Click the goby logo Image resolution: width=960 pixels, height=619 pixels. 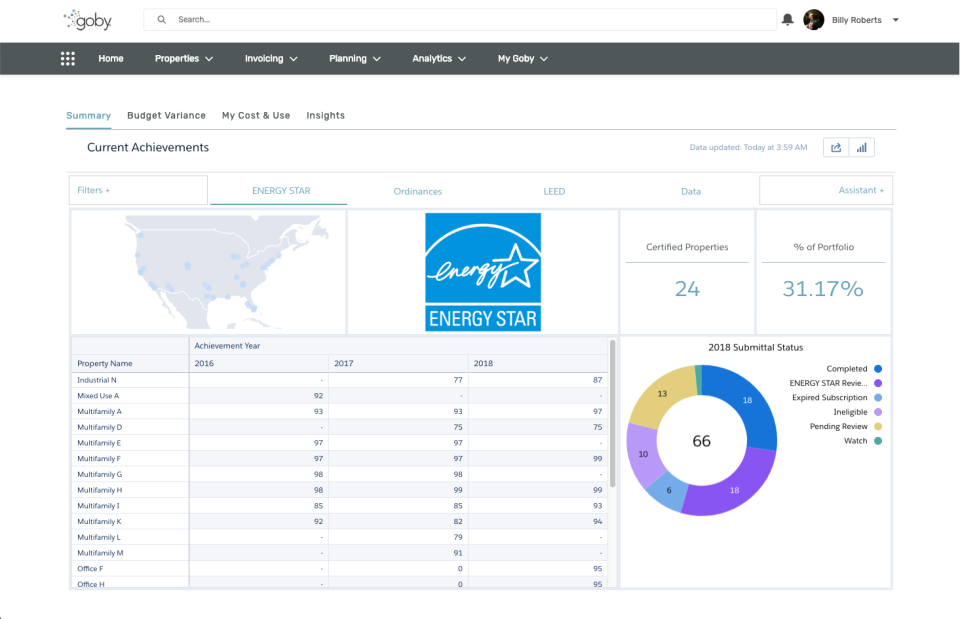[x=86, y=19]
